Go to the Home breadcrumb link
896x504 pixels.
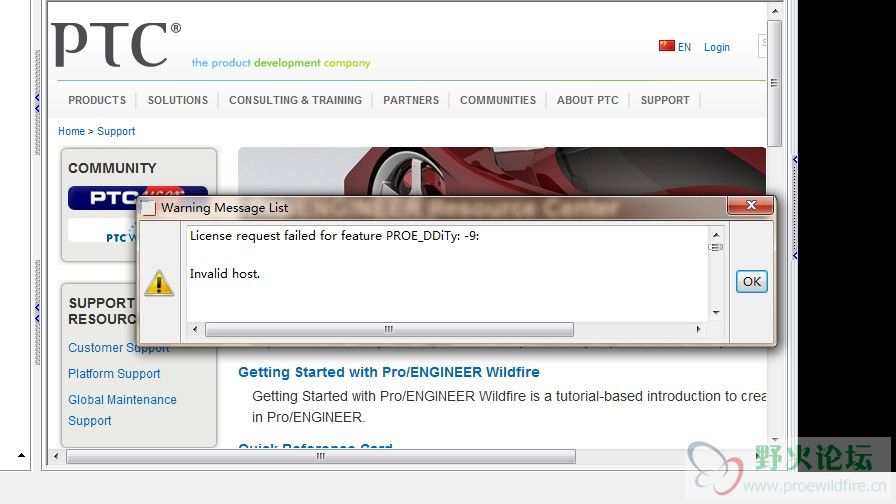(71, 131)
